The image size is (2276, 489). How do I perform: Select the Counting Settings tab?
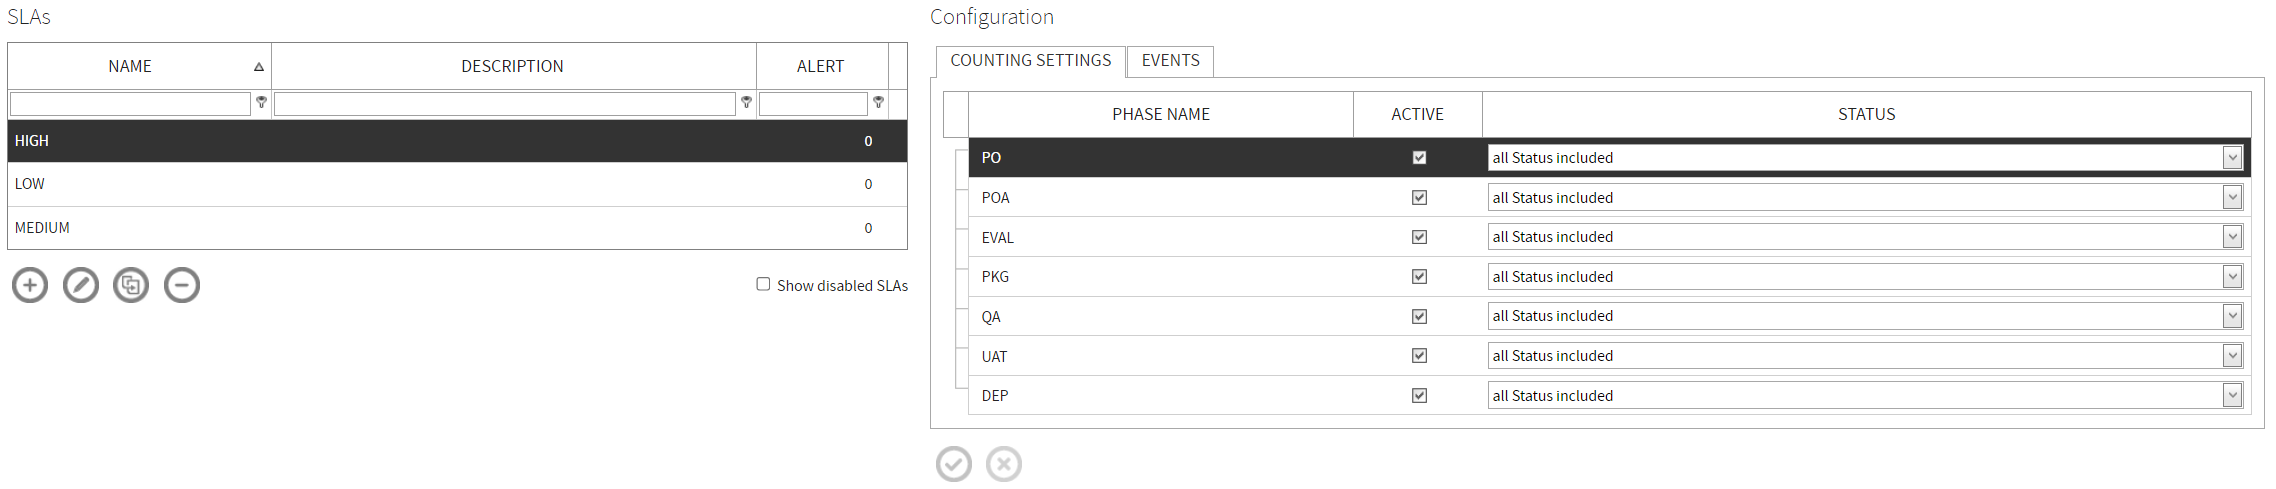tap(1030, 61)
